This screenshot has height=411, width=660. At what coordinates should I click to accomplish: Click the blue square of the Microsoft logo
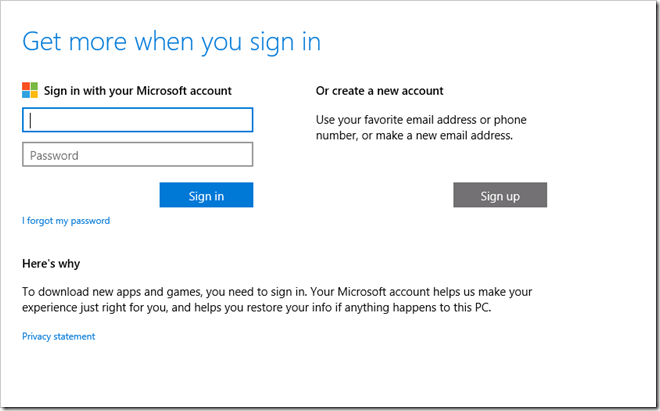27,94
